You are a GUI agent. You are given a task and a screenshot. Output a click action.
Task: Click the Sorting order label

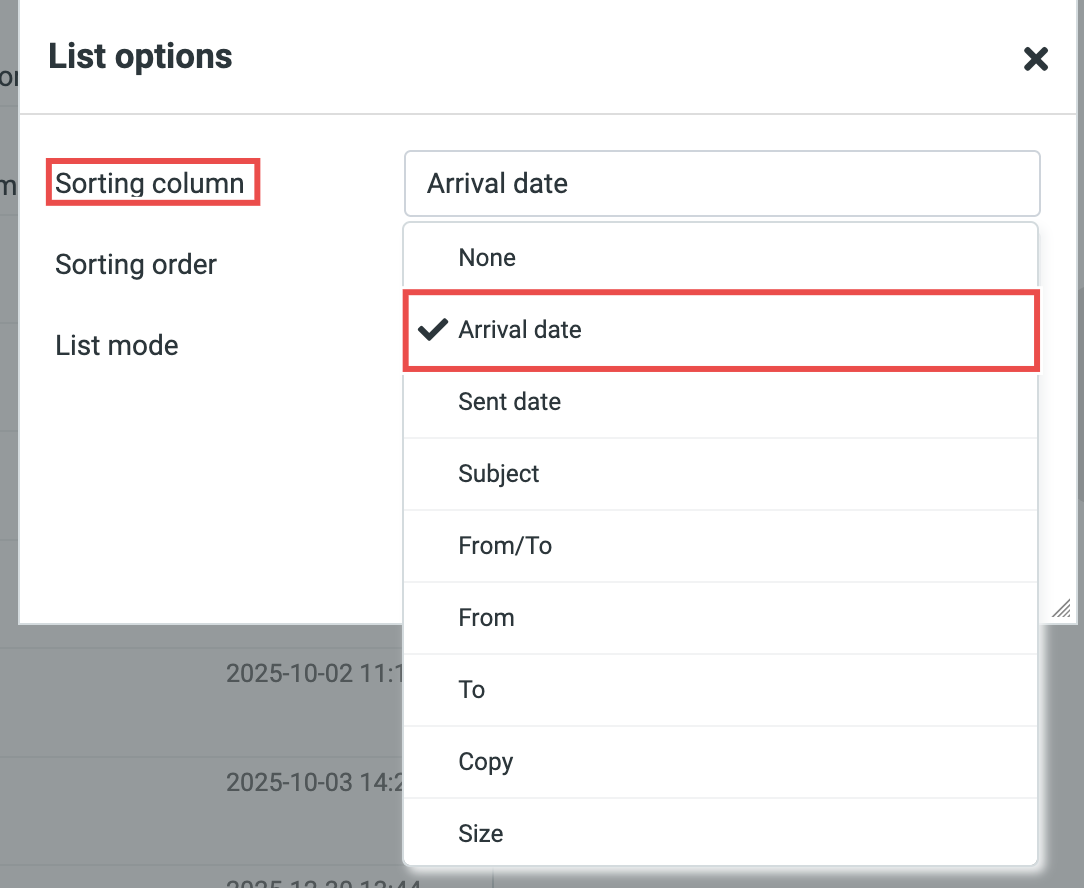tap(136, 265)
